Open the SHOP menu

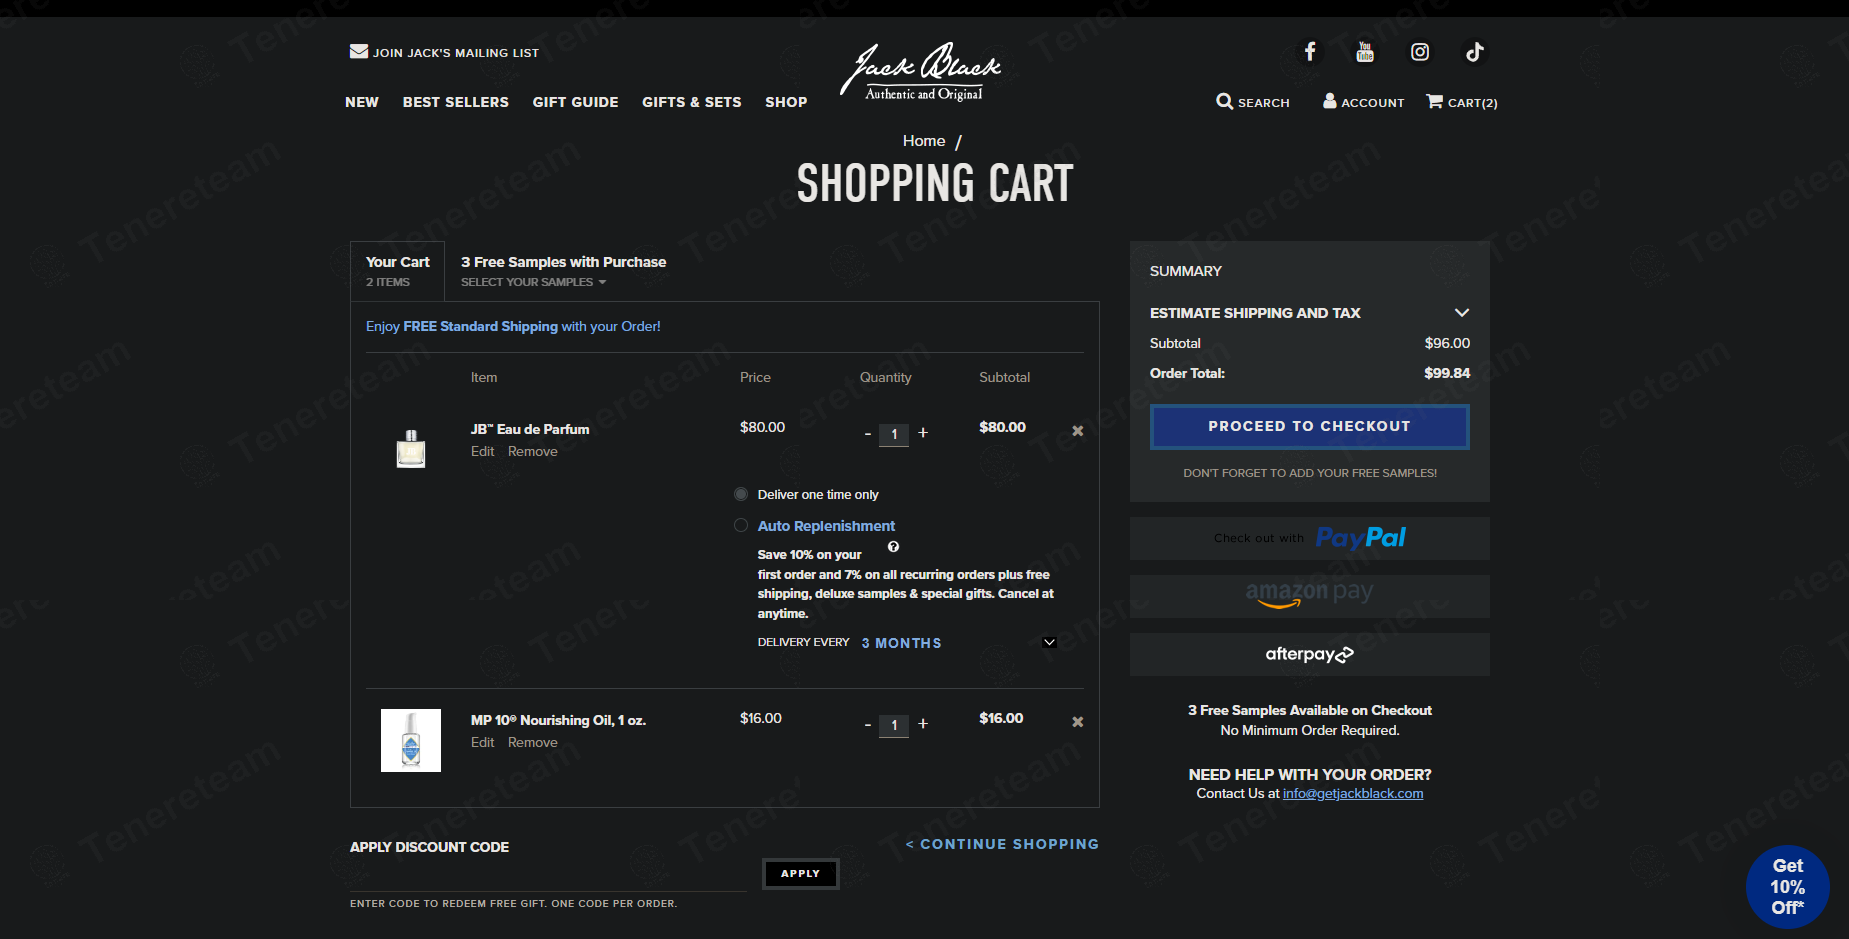[x=786, y=102]
